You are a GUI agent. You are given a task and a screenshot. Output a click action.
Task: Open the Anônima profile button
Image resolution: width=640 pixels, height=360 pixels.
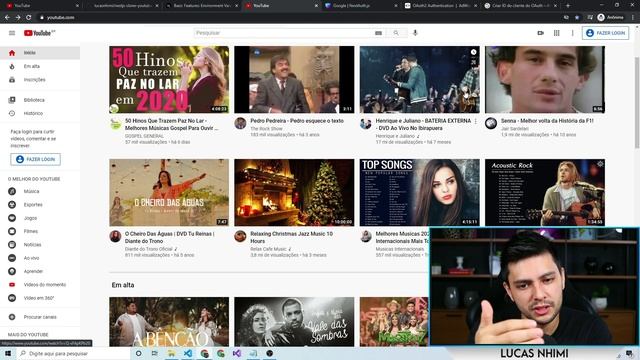point(611,18)
